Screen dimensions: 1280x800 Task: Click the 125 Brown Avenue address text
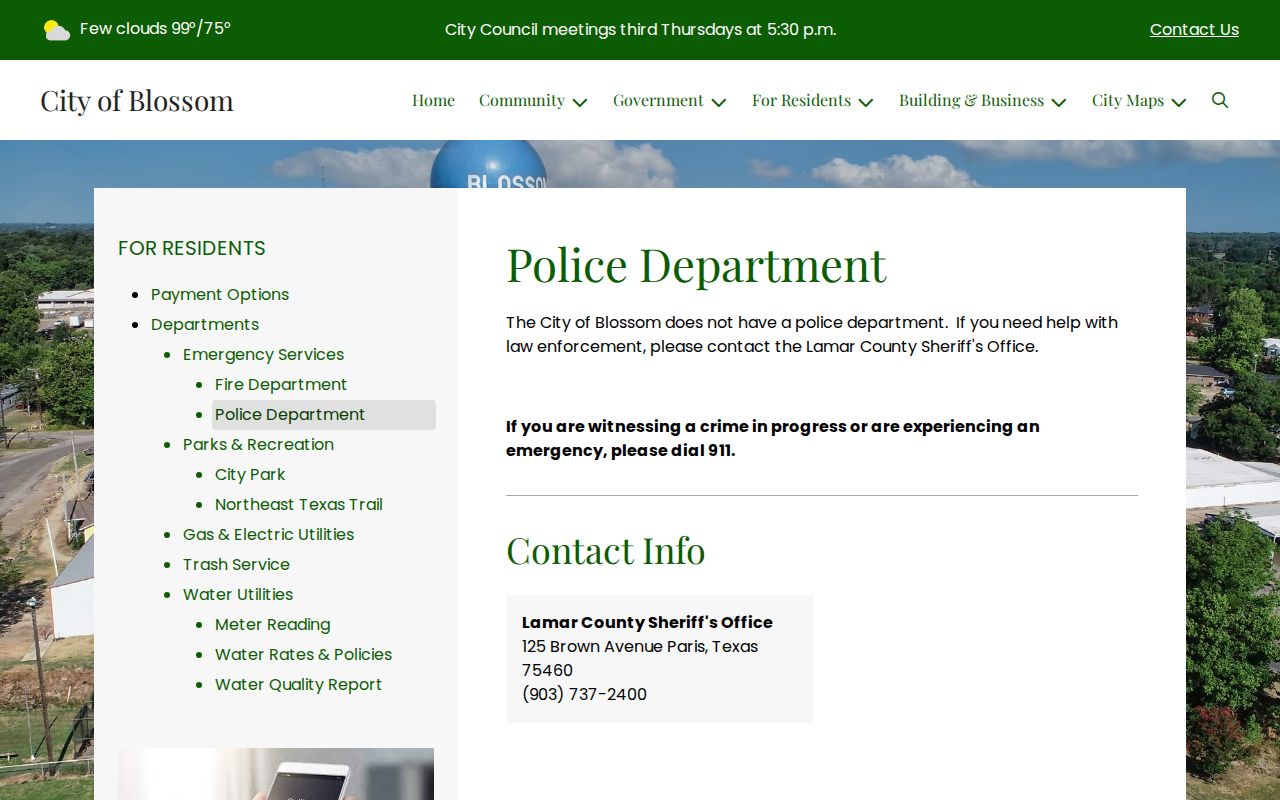click(x=640, y=658)
